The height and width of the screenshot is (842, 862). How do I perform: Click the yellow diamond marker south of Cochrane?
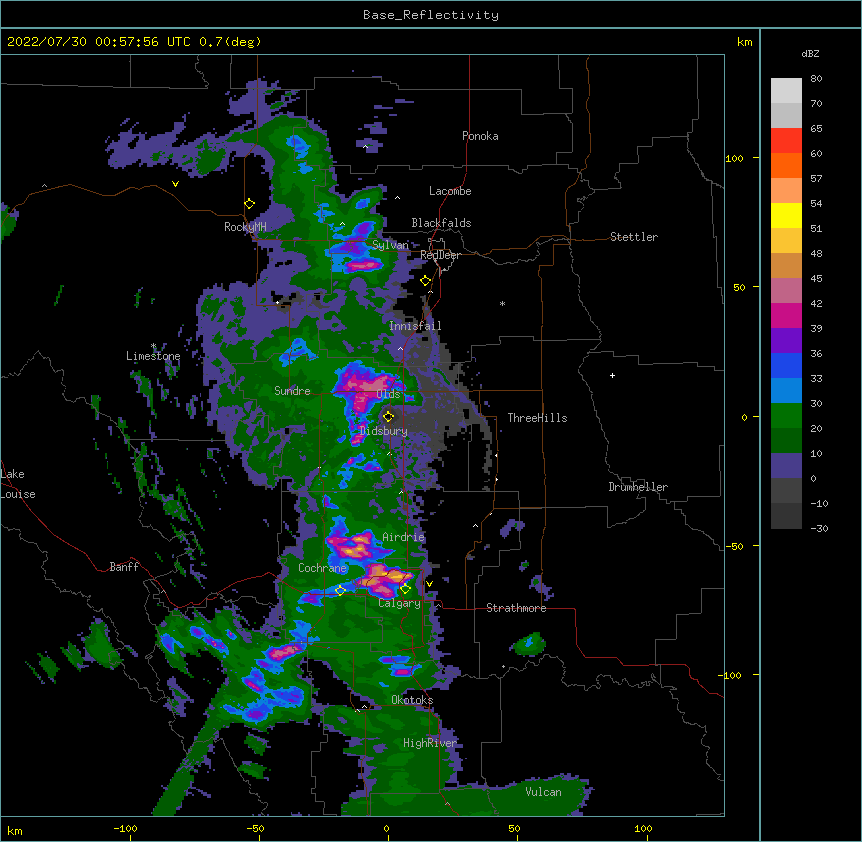(x=340, y=590)
